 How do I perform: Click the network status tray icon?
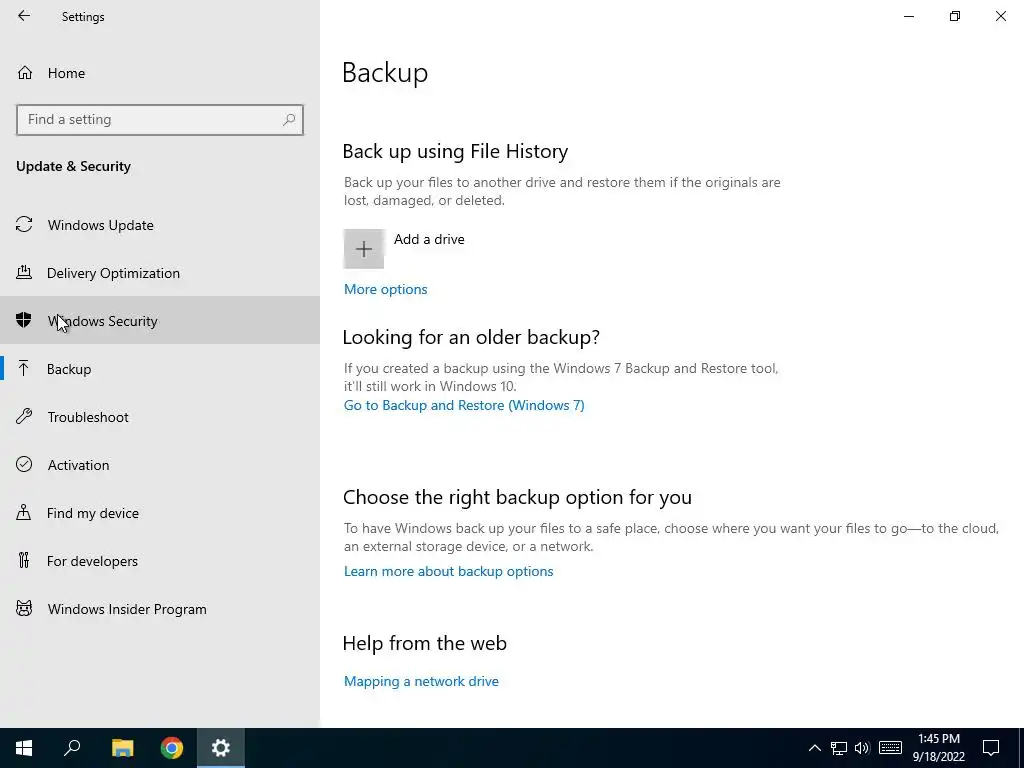point(839,748)
